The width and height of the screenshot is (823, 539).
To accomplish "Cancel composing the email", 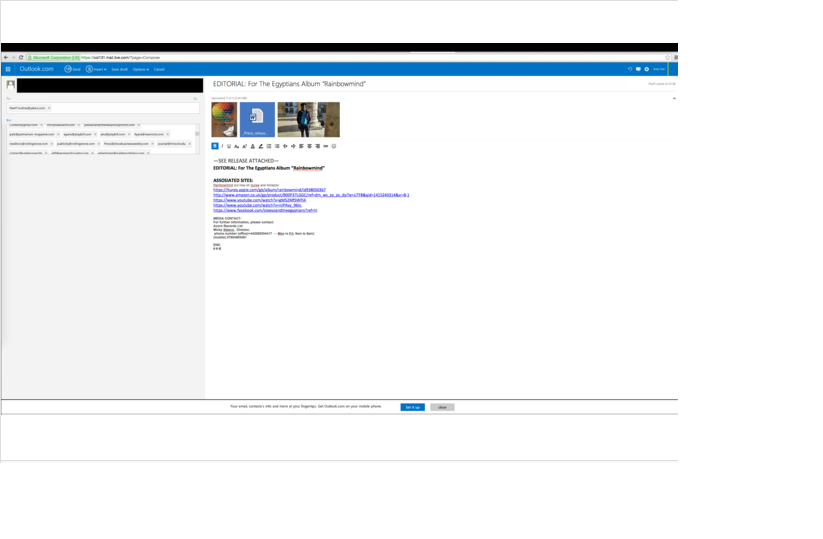I will coord(159,69).
